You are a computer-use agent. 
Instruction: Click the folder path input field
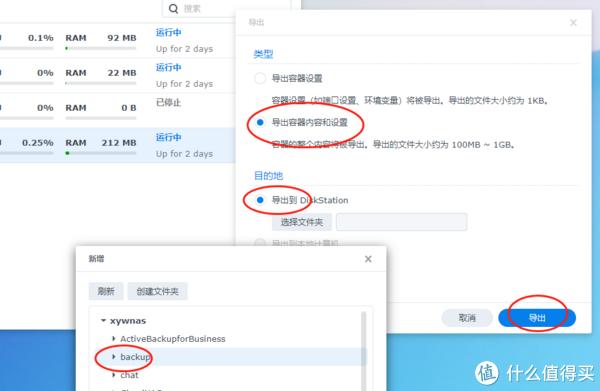click(401, 222)
